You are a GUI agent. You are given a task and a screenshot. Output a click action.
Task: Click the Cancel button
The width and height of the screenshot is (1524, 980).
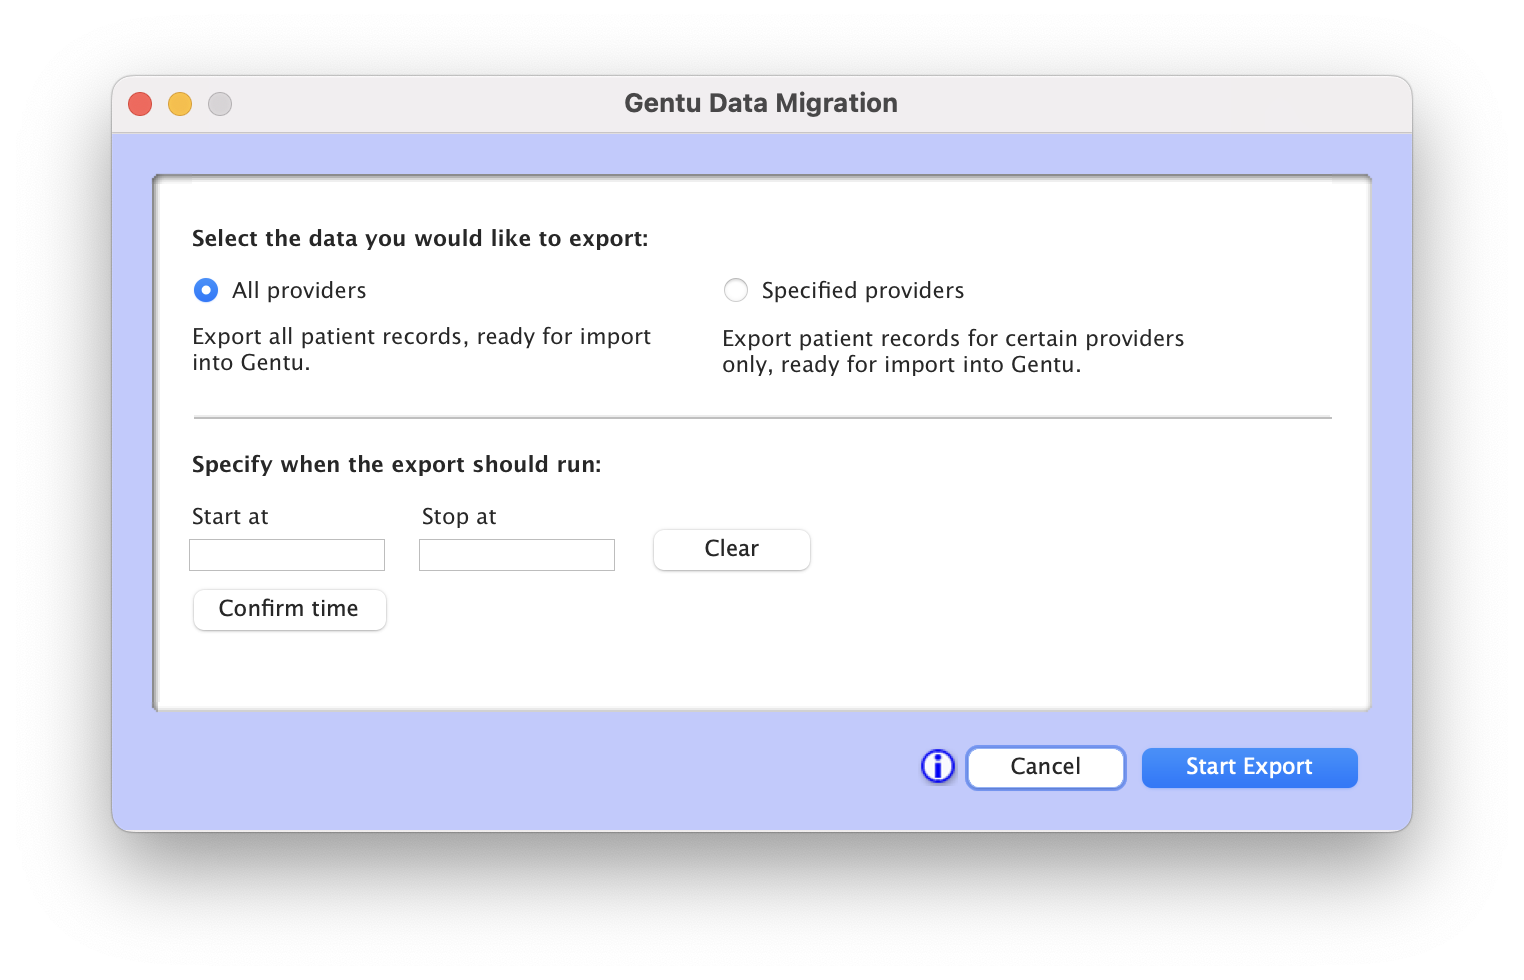tap(1045, 767)
